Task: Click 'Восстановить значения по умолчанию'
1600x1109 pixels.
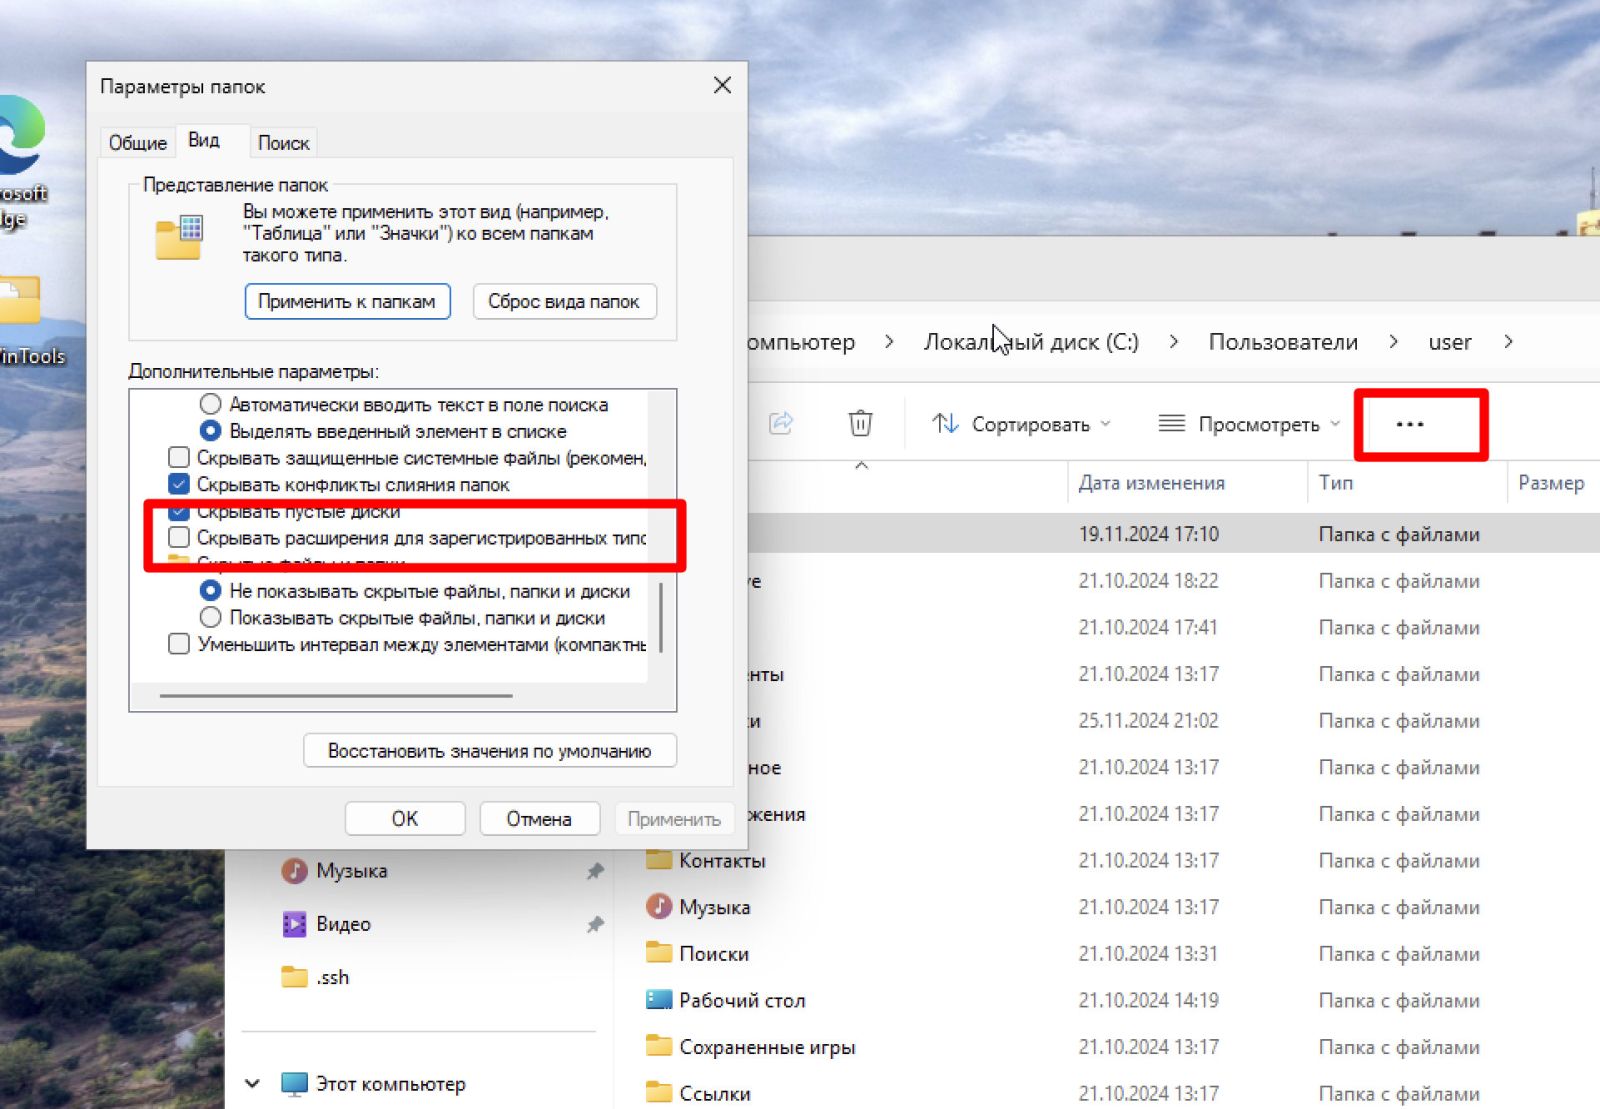Action: (490, 751)
